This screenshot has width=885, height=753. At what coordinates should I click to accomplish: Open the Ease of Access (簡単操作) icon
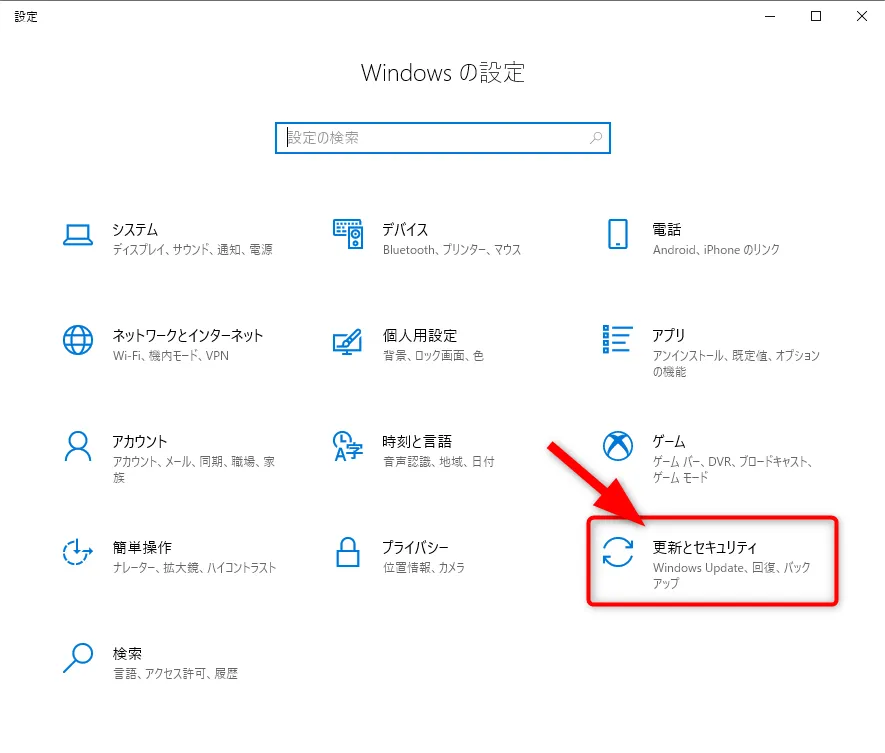78,552
